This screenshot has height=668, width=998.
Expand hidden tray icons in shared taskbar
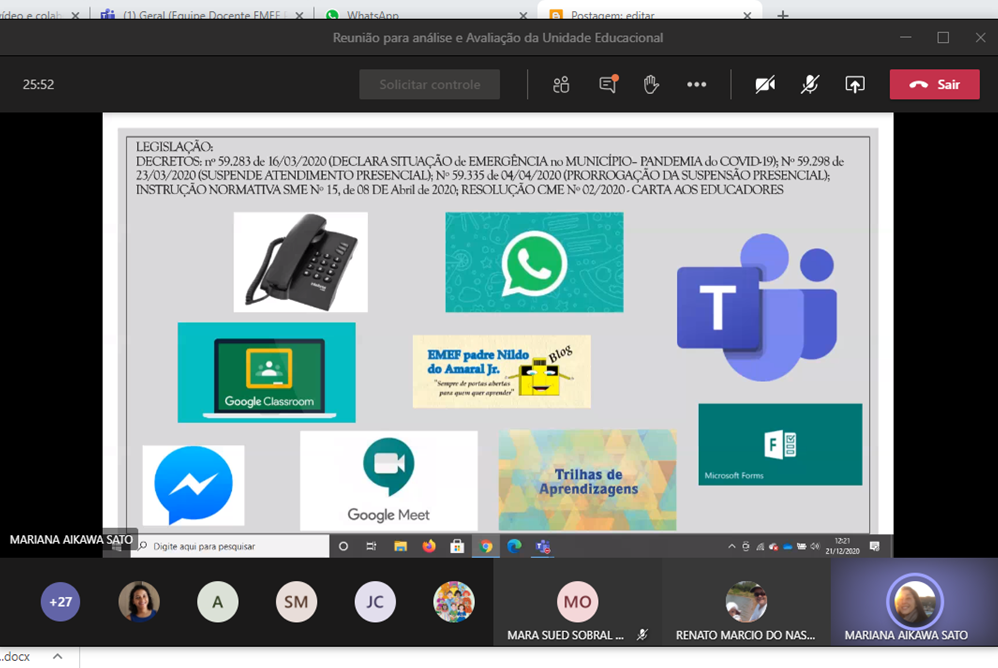coord(731,546)
